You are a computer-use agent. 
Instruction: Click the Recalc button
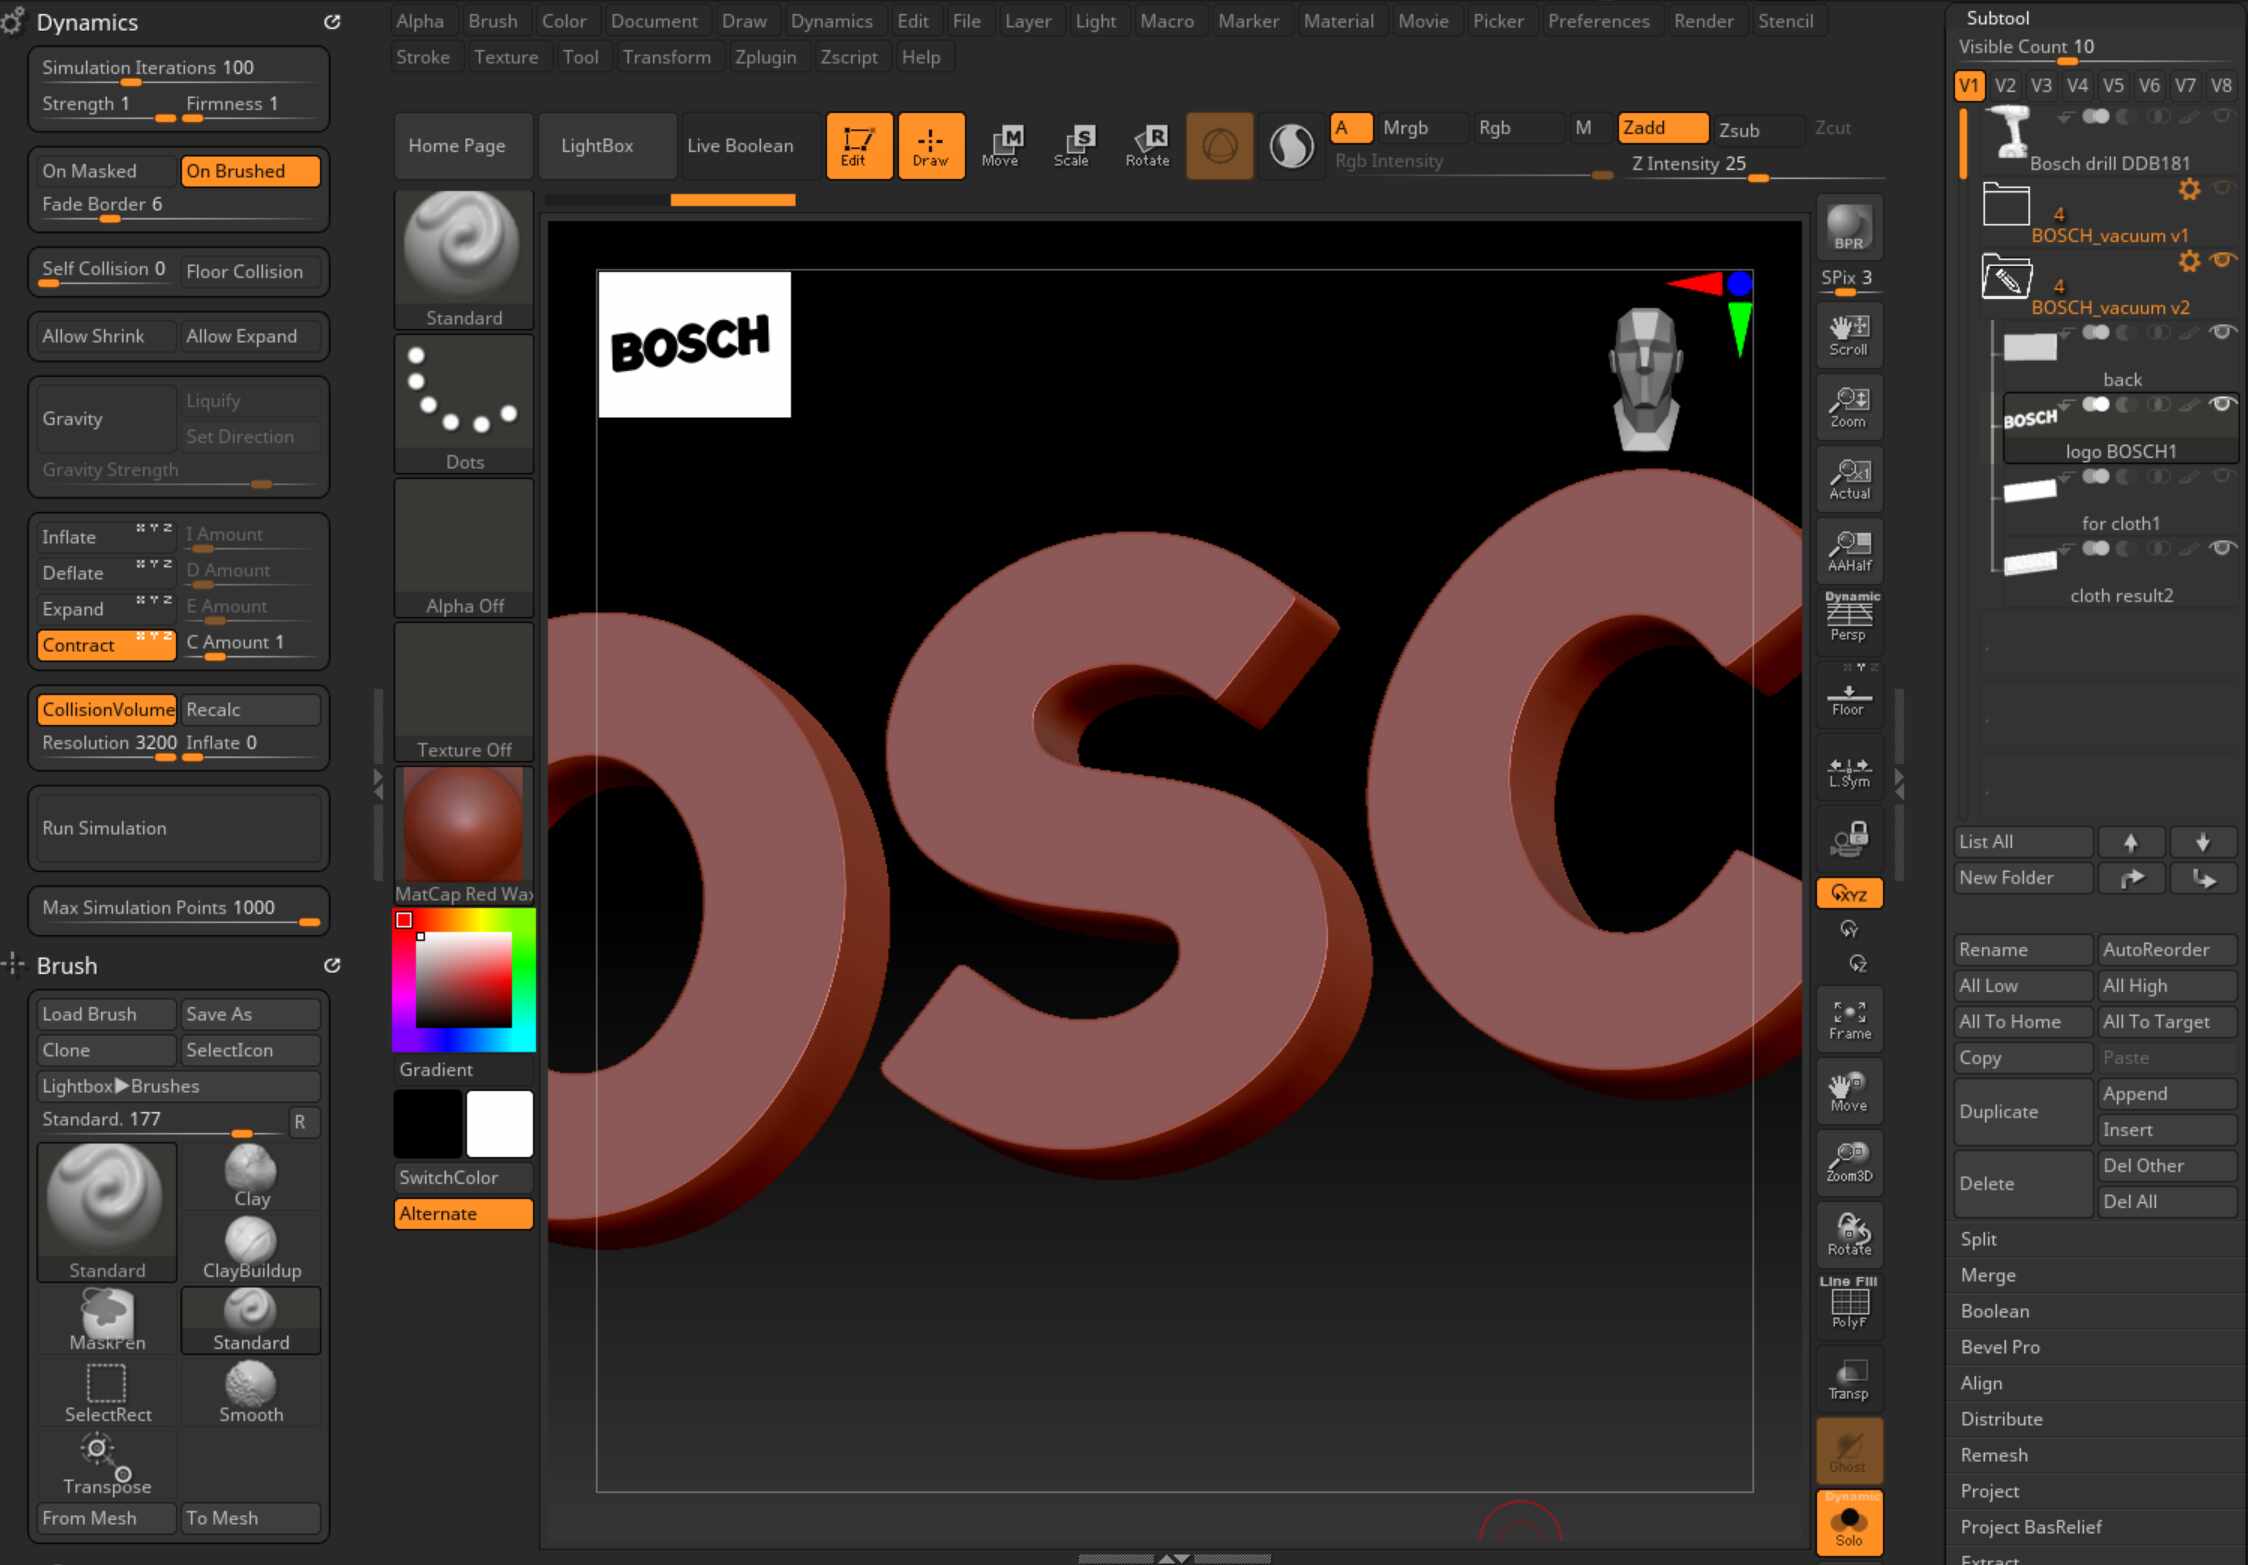click(x=250, y=709)
